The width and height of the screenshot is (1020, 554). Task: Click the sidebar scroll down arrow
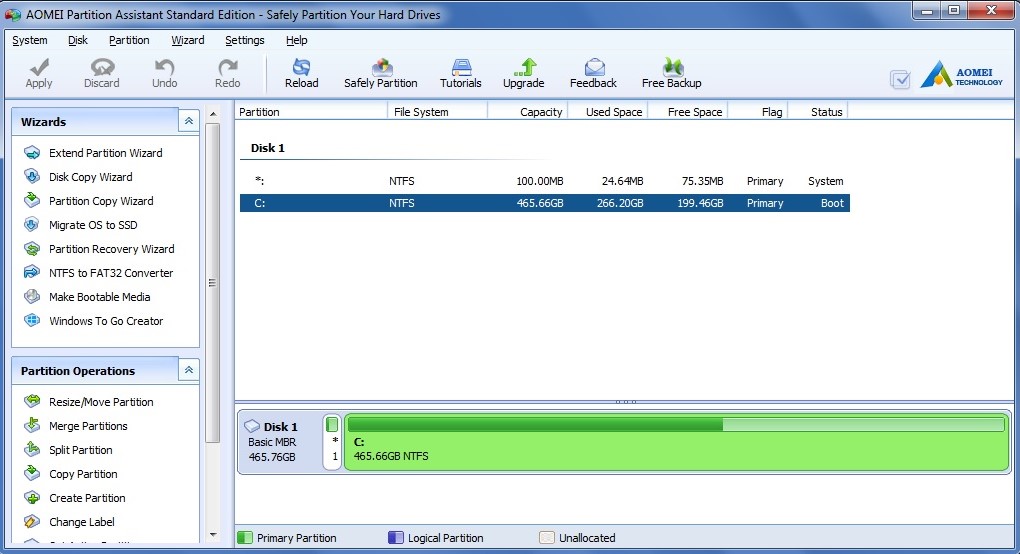click(x=213, y=535)
